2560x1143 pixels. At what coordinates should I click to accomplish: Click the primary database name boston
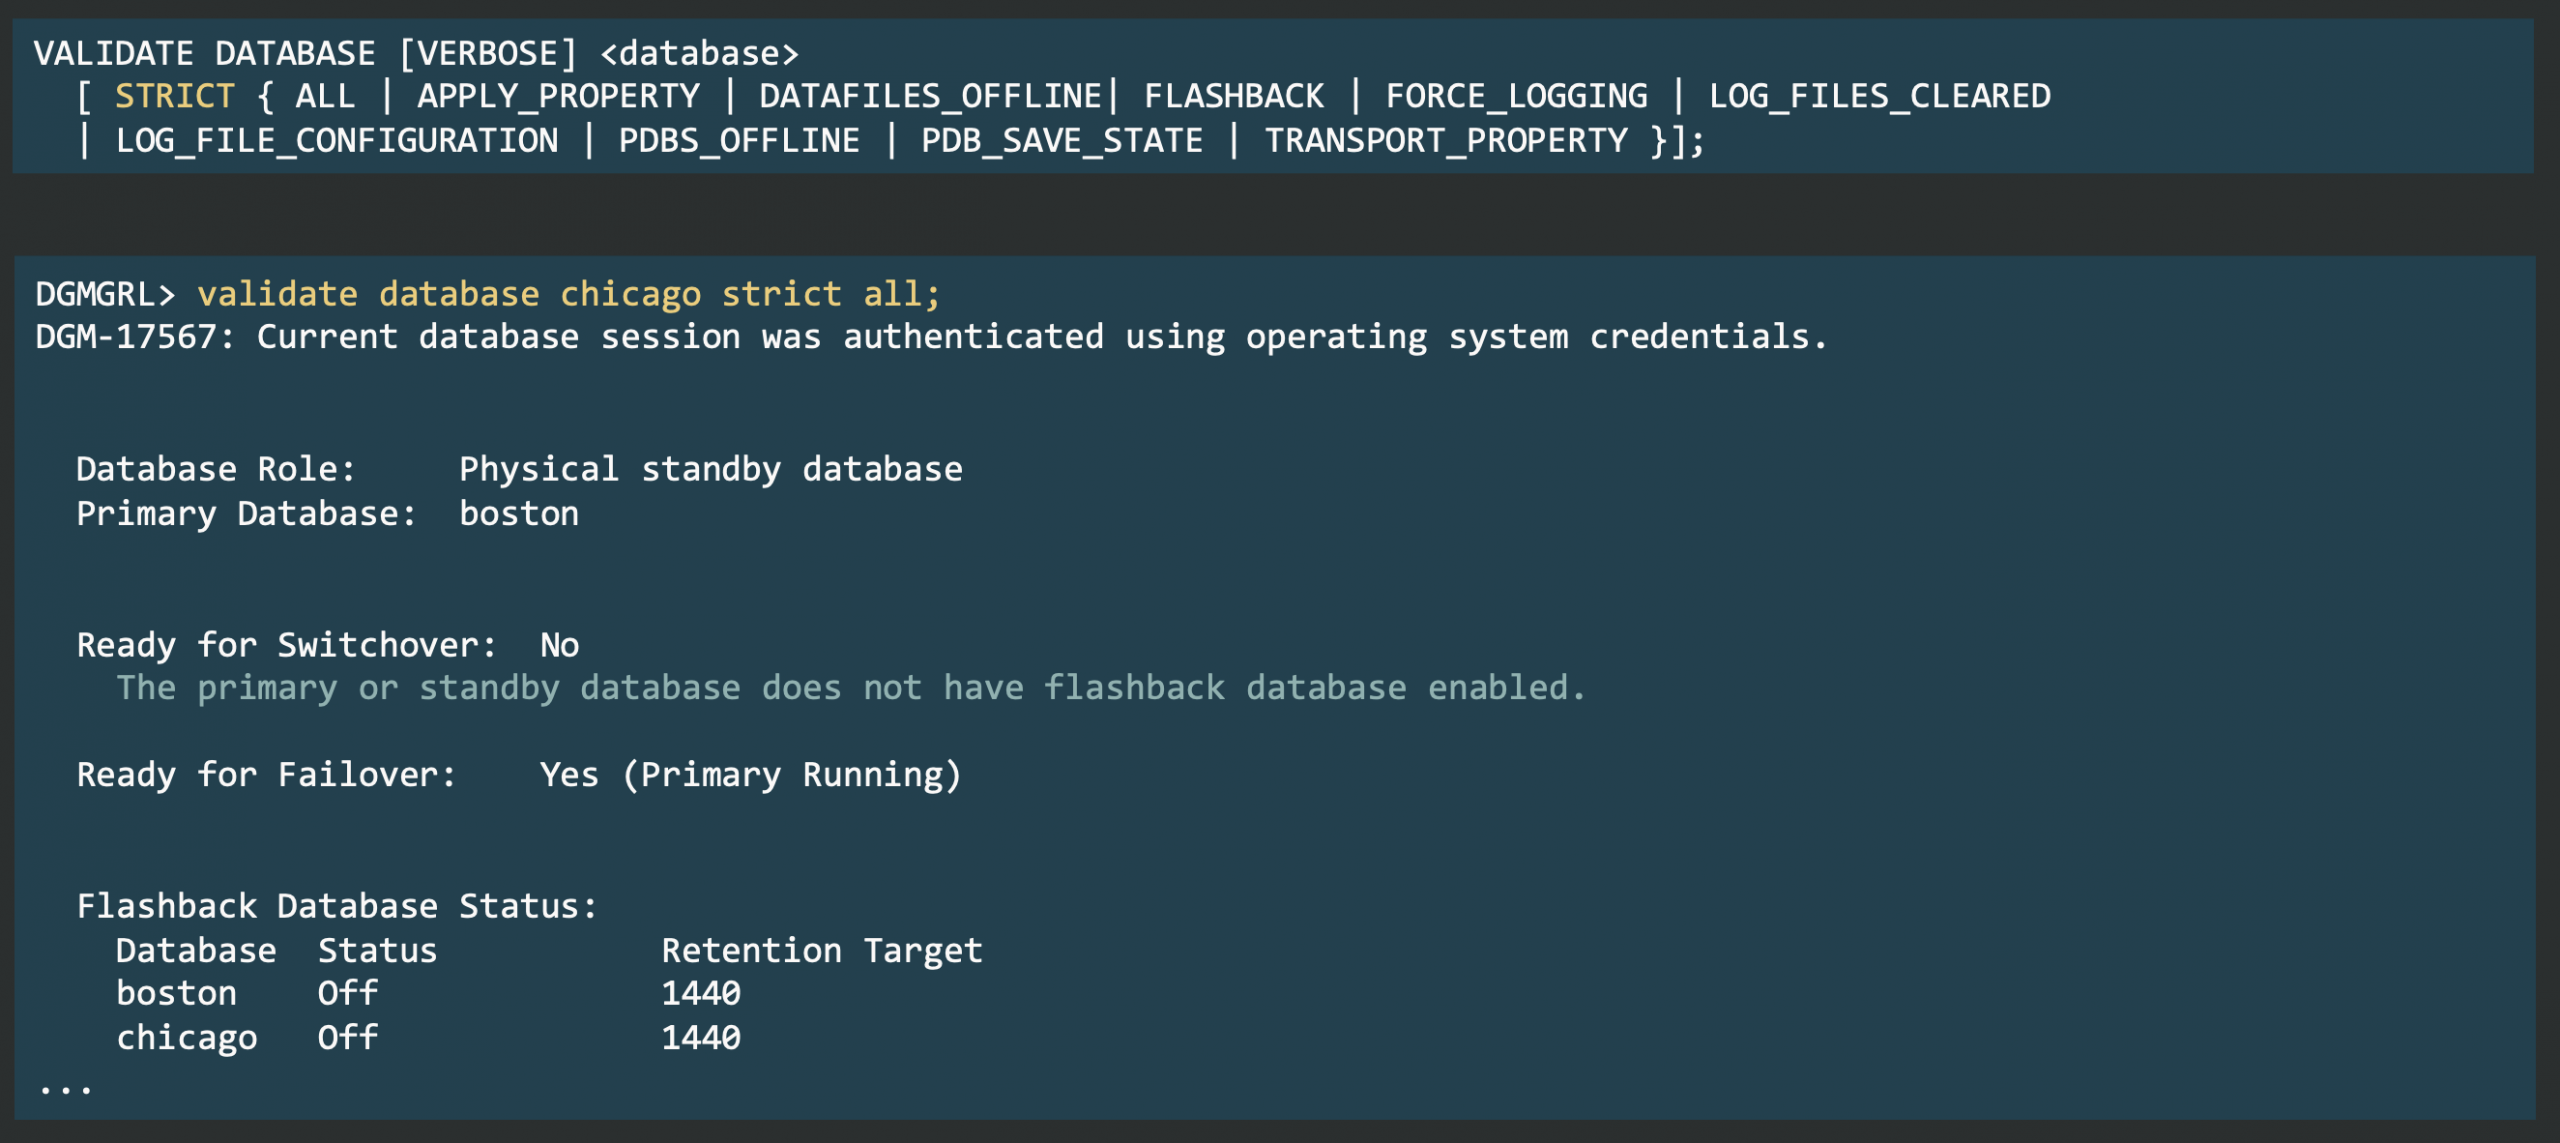pyautogui.click(x=518, y=514)
